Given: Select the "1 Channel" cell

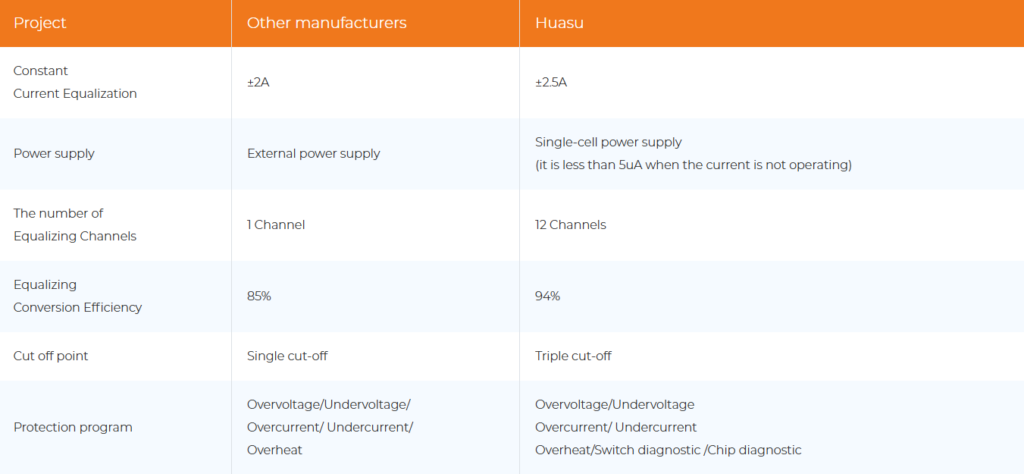Looking at the screenshot, I should pos(276,225).
